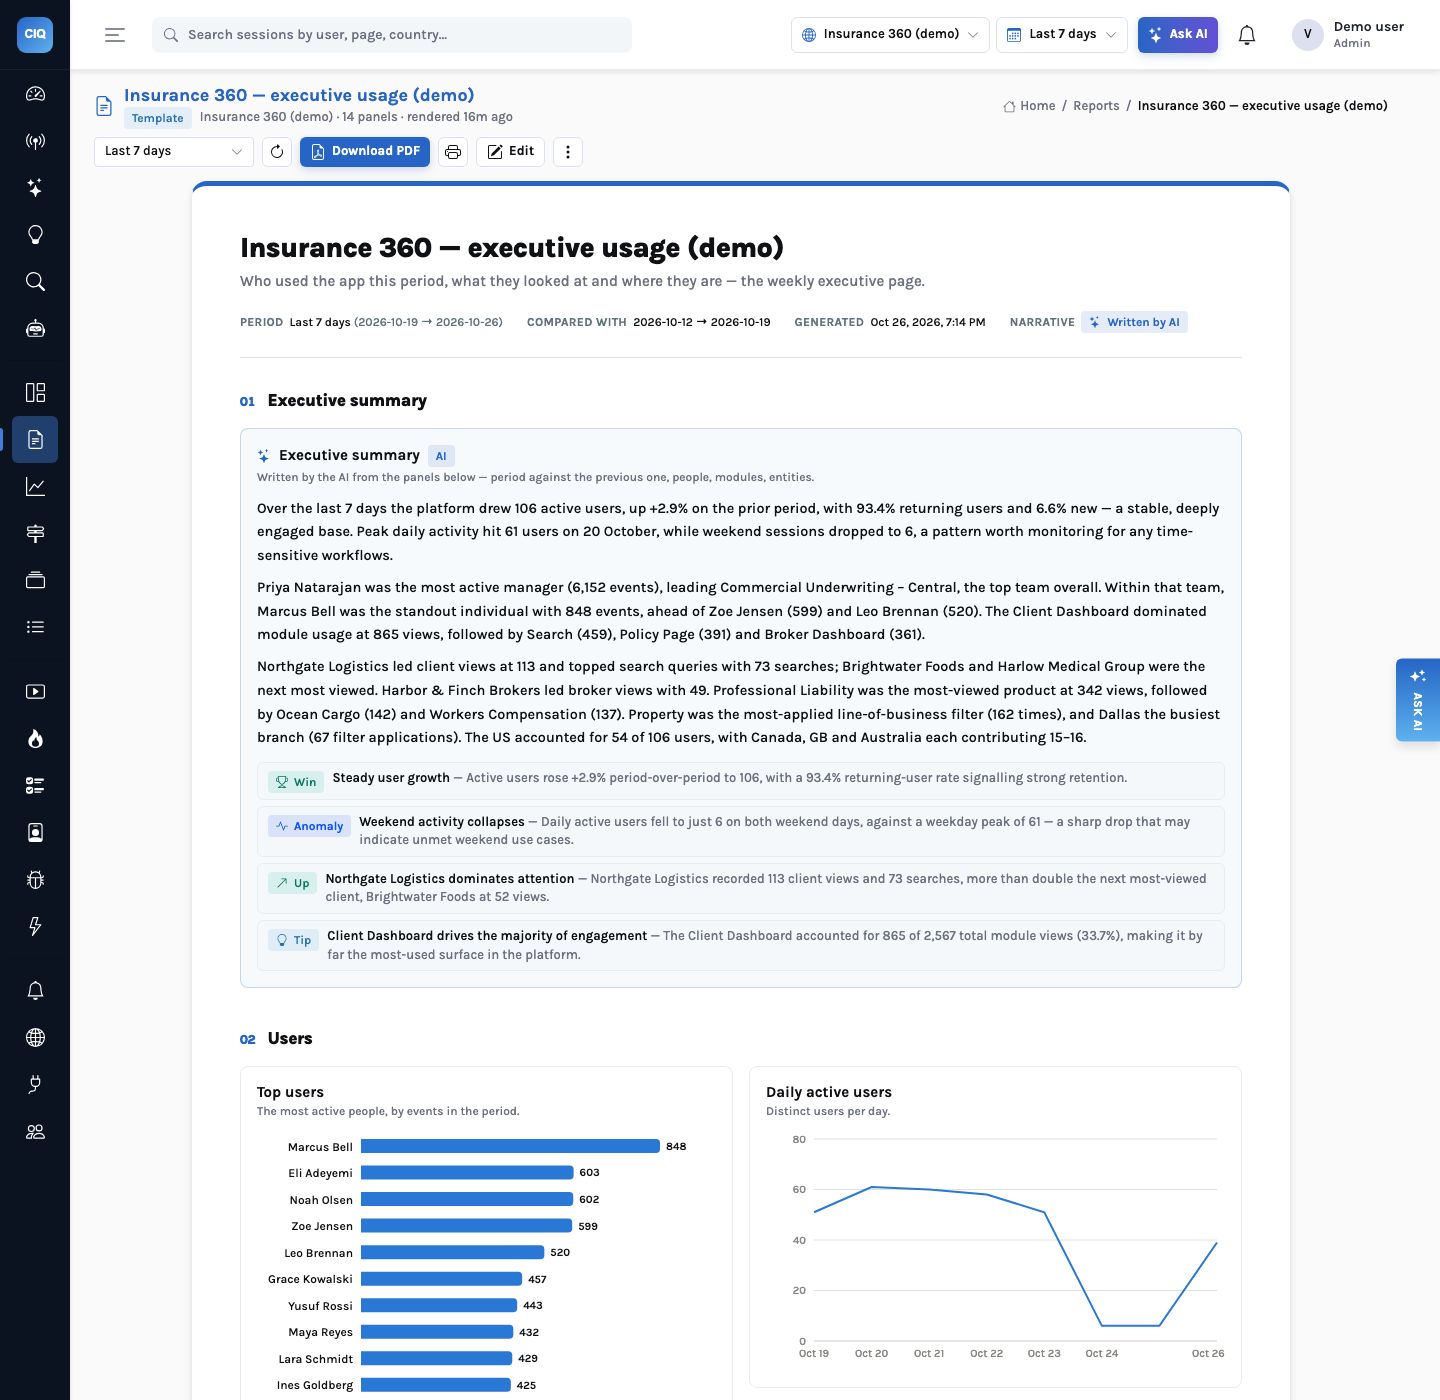The width and height of the screenshot is (1440, 1400).
Task: Click the CIQ logo
Action: point(35,34)
